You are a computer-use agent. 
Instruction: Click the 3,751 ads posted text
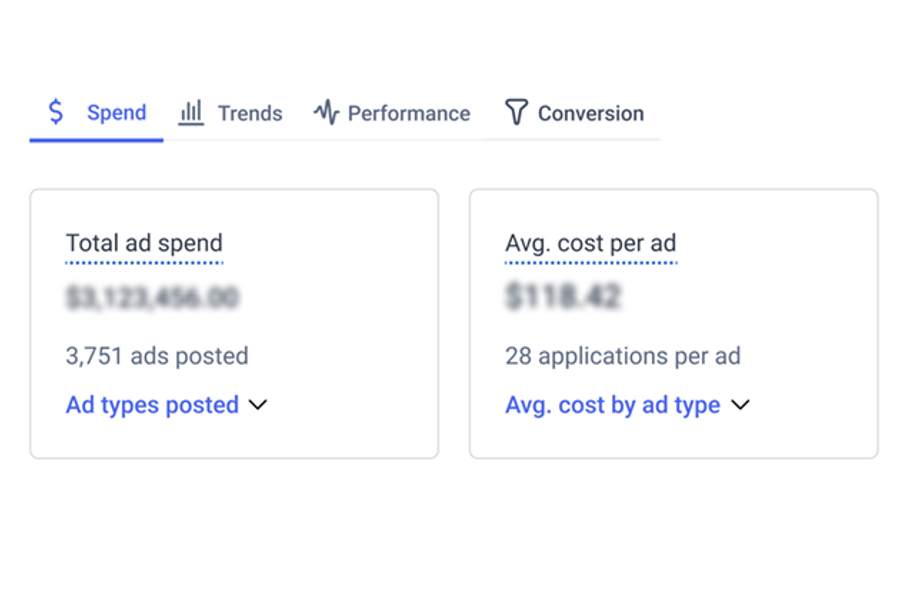pyautogui.click(x=157, y=356)
